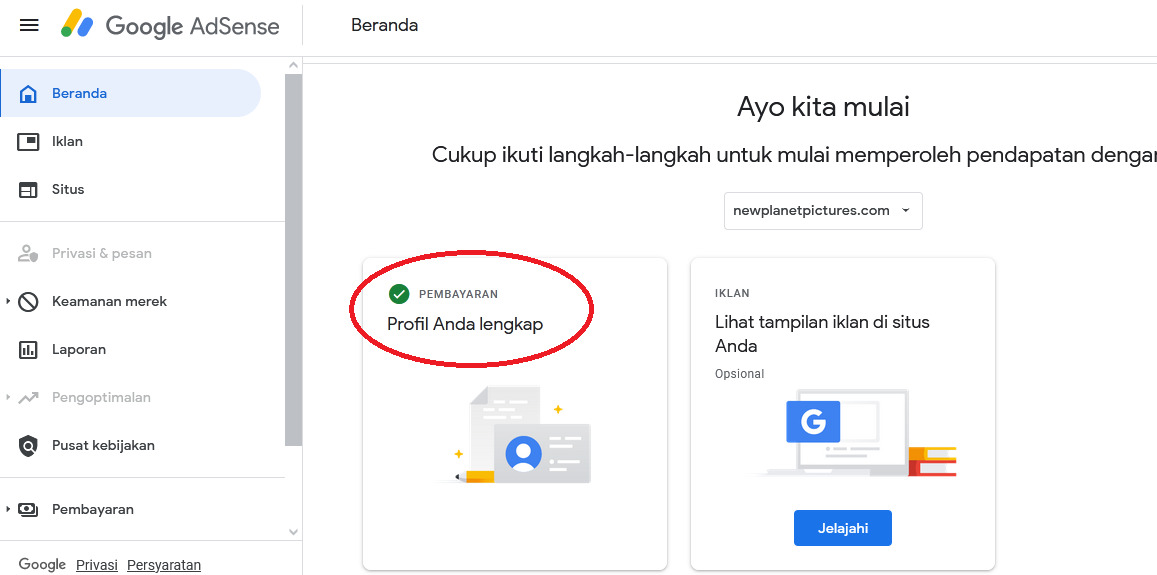Click the green checkmark on Pembayaran card
1157x575 pixels.
click(398, 294)
